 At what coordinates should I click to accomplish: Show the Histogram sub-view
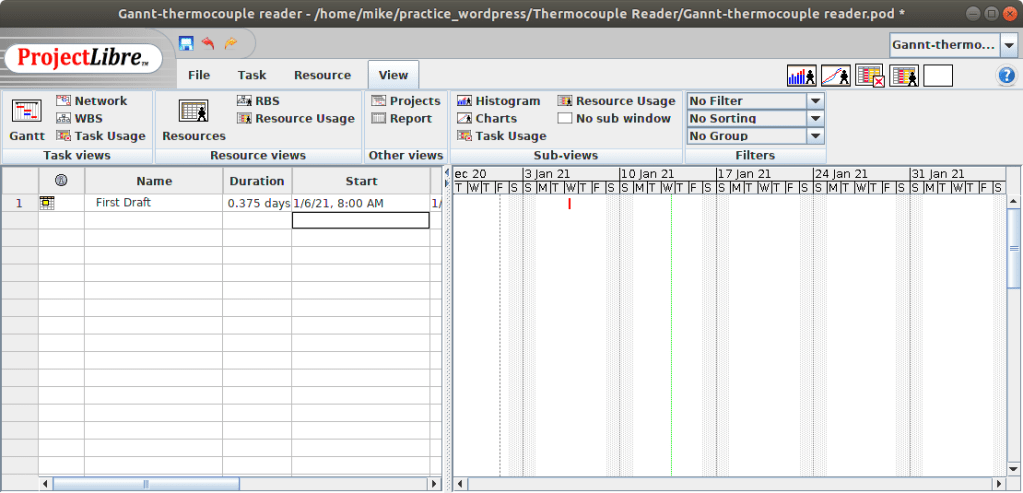(x=499, y=101)
